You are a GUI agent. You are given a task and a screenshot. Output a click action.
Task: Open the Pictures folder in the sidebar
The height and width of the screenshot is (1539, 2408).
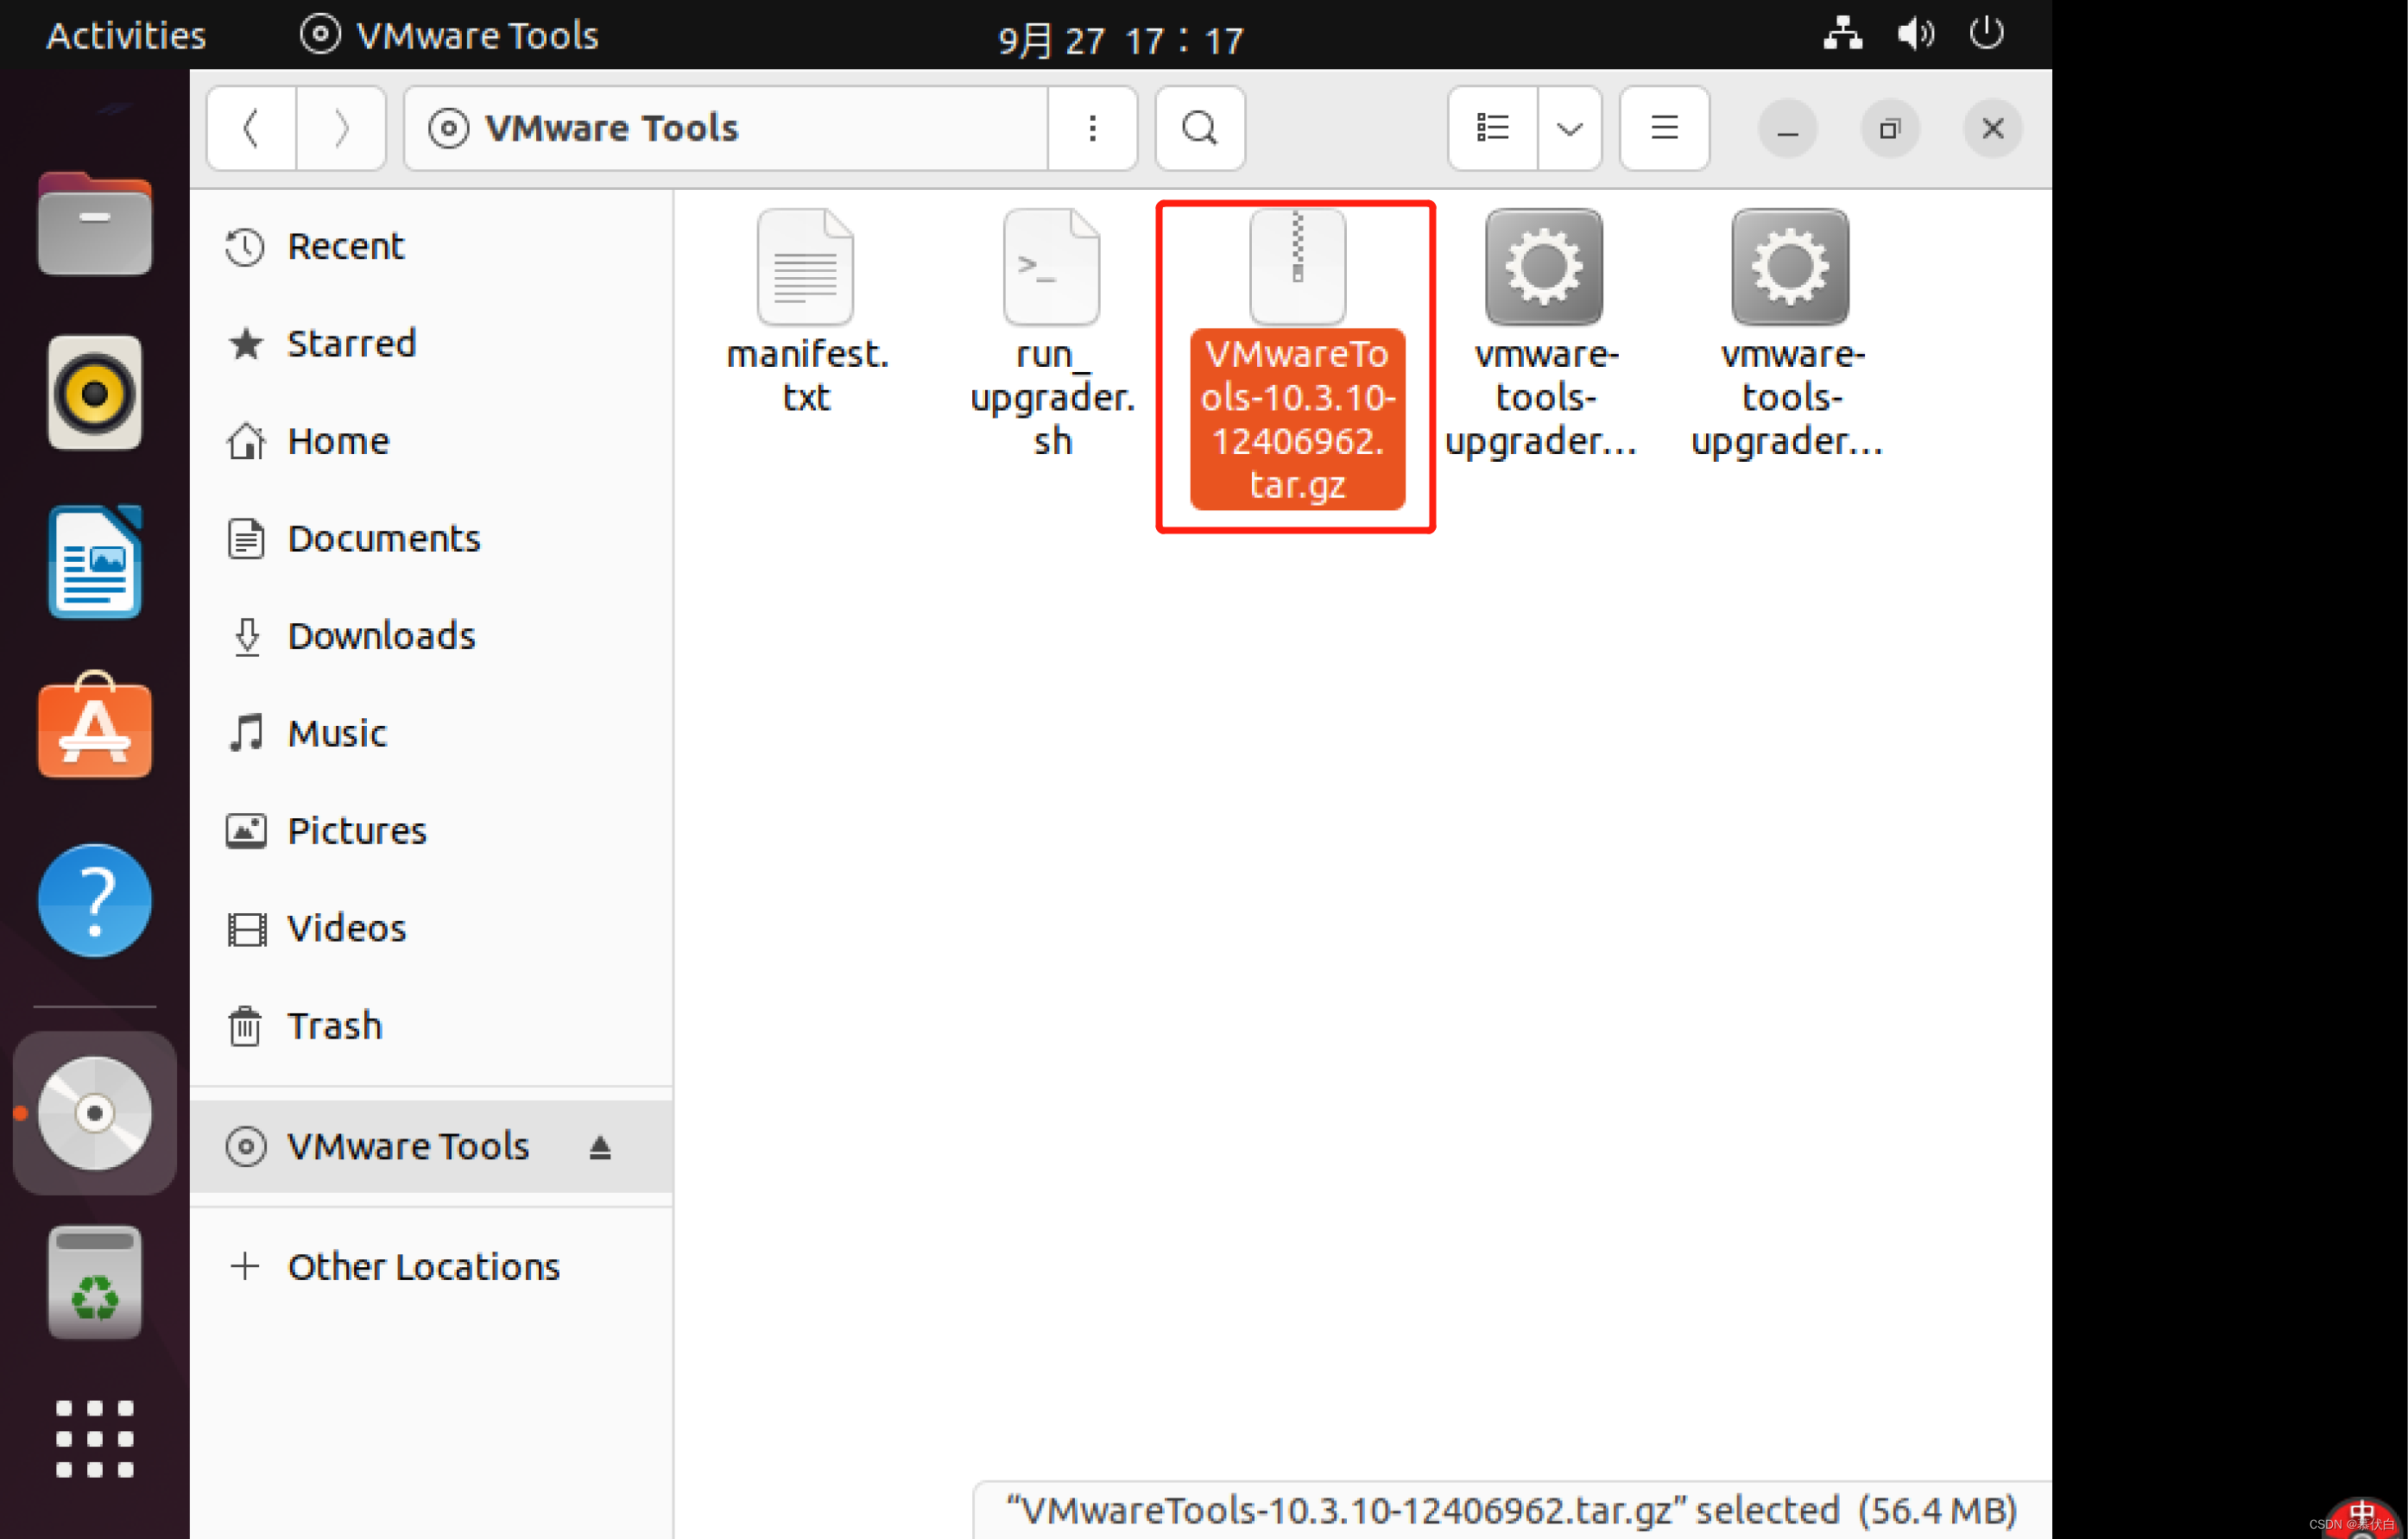pyautogui.click(x=431, y=831)
